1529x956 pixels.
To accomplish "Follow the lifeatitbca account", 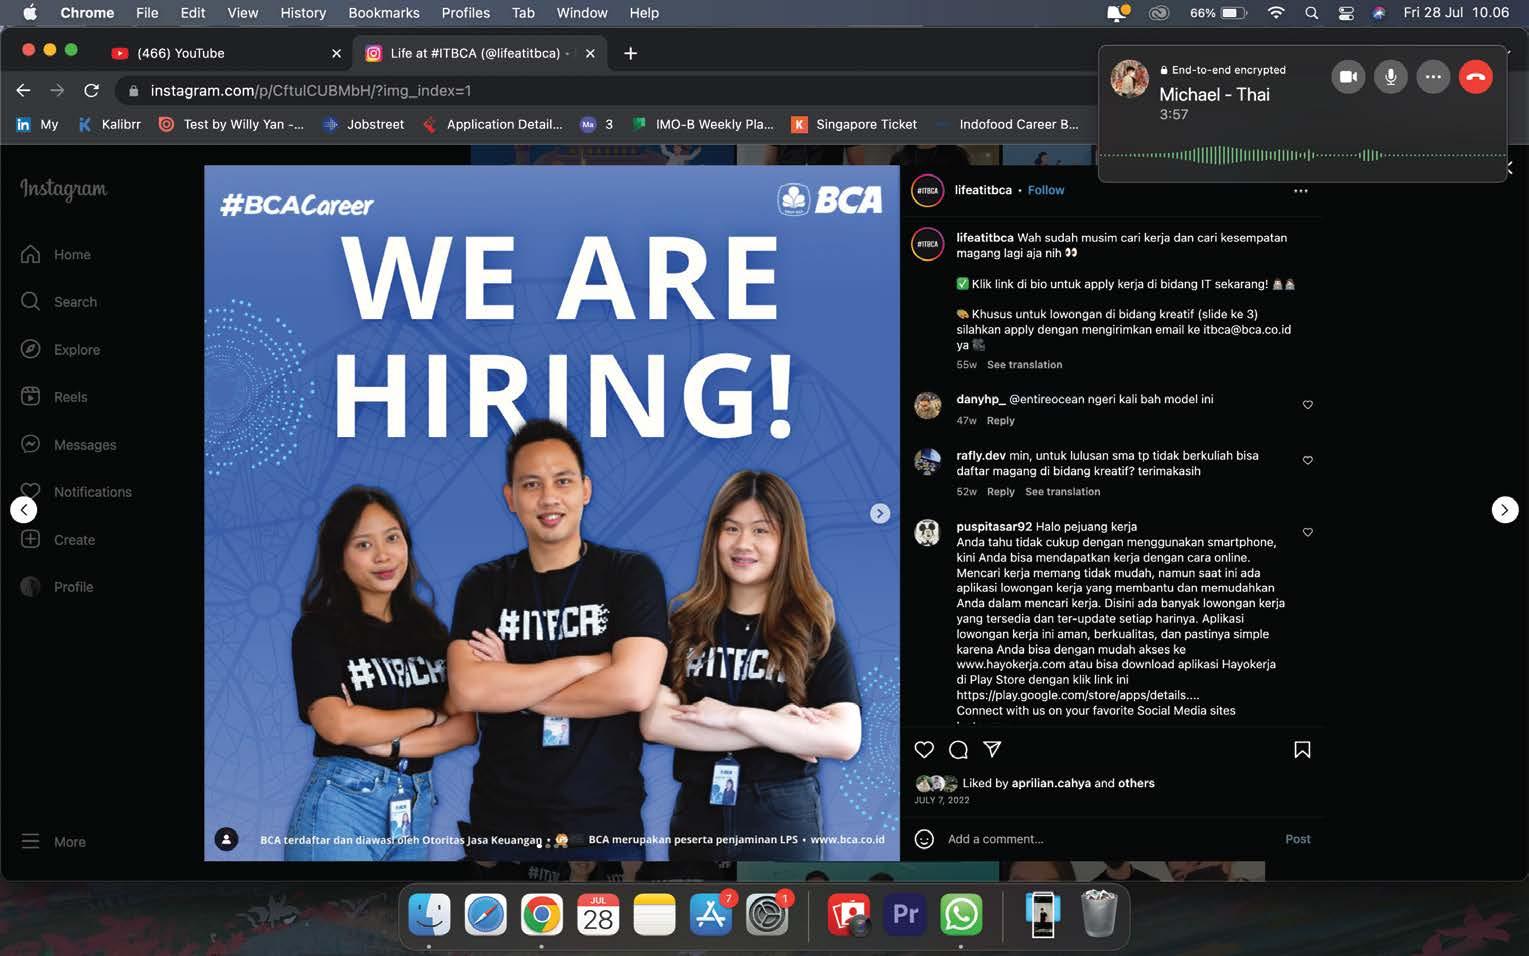I will [1046, 190].
